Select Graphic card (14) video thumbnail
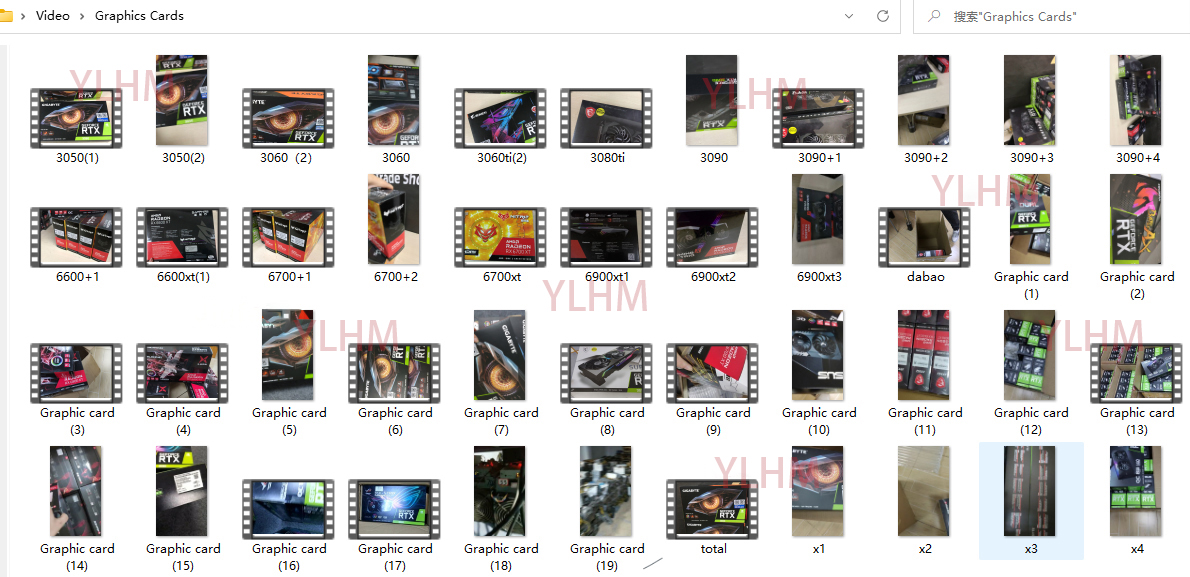The image size is (1190, 577). click(x=76, y=491)
